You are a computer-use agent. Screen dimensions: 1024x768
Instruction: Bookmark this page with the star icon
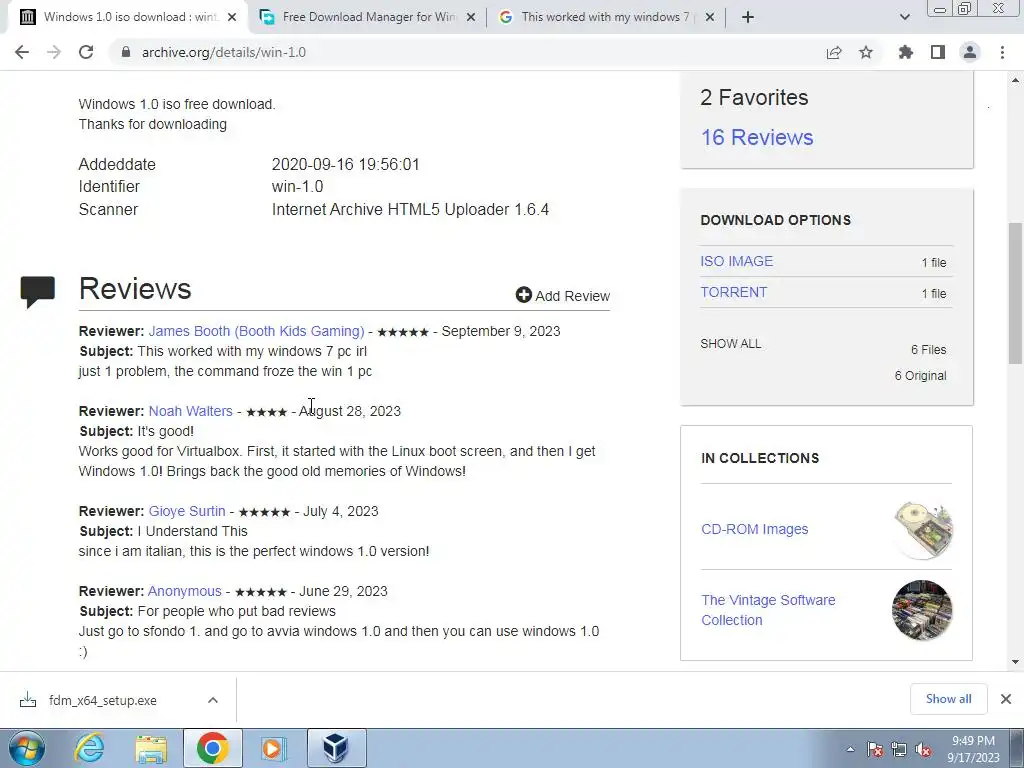[866, 52]
